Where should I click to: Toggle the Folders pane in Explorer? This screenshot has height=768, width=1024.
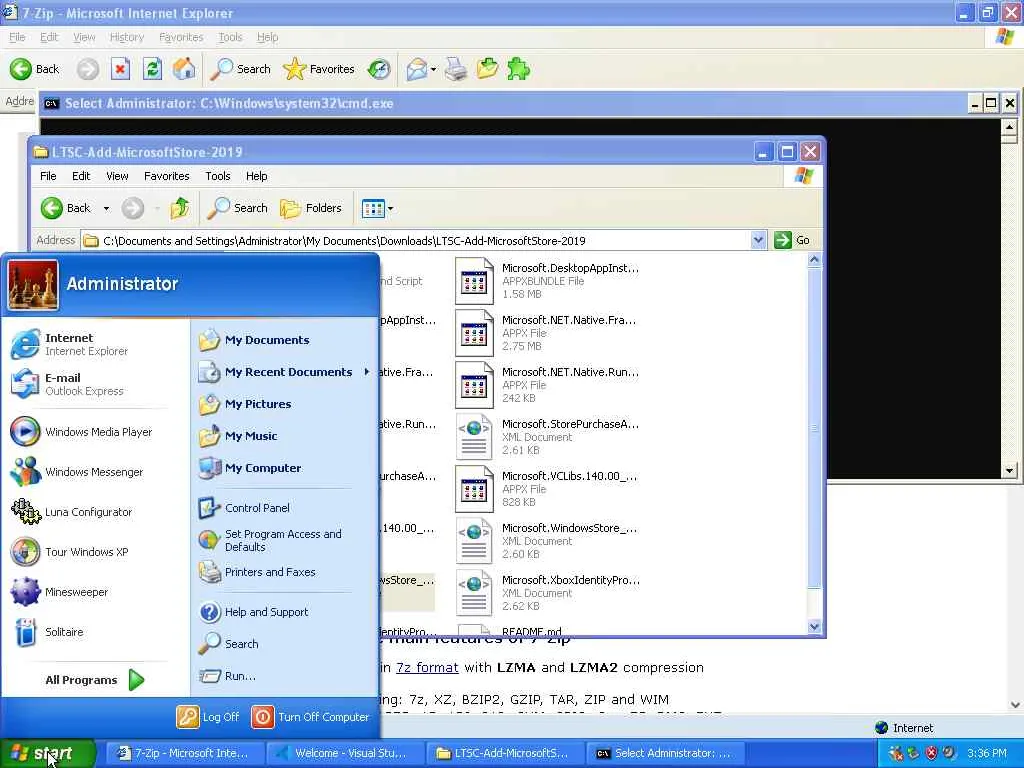point(311,208)
